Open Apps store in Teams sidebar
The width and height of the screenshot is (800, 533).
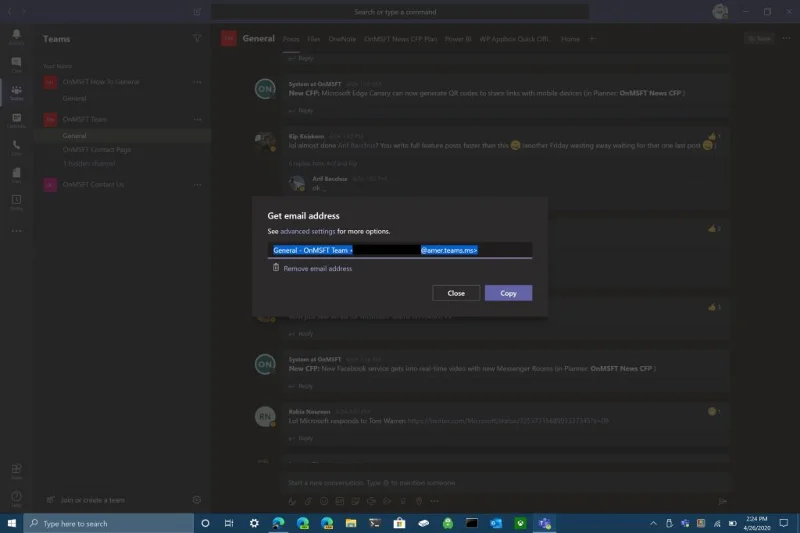point(16,471)
